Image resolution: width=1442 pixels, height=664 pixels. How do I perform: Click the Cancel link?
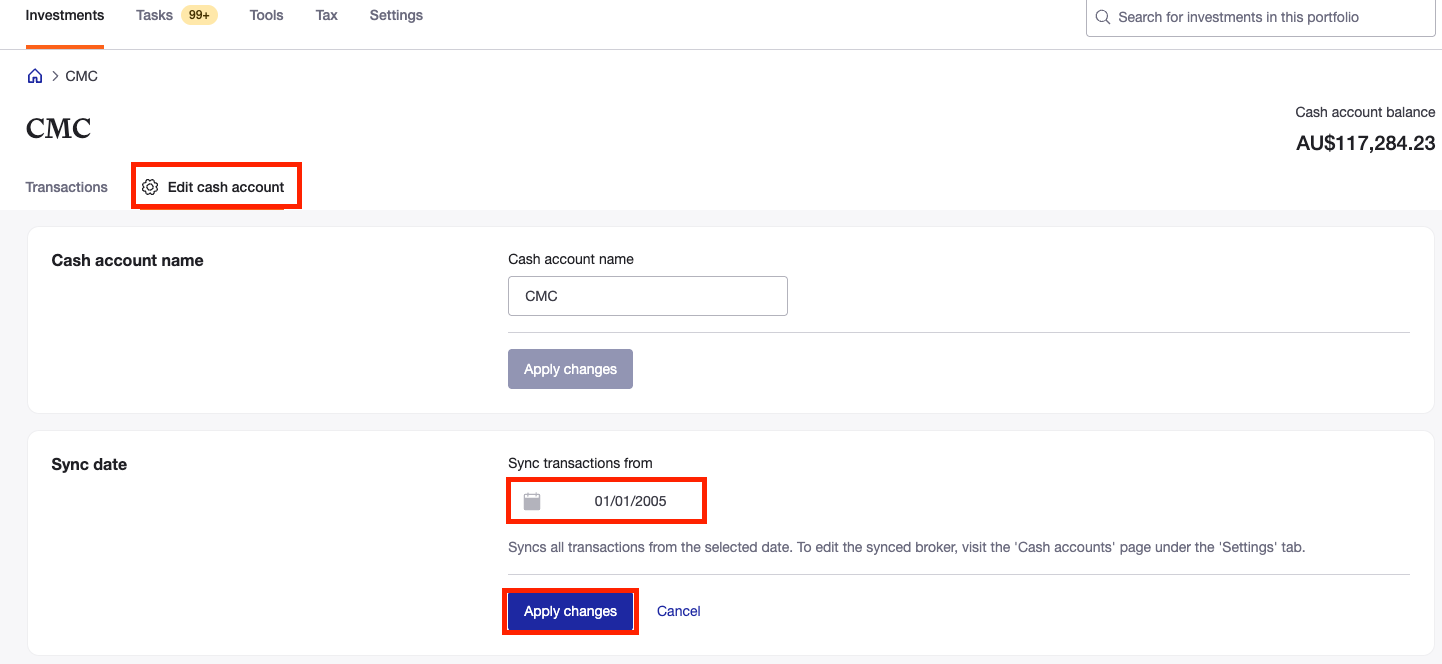679,611
